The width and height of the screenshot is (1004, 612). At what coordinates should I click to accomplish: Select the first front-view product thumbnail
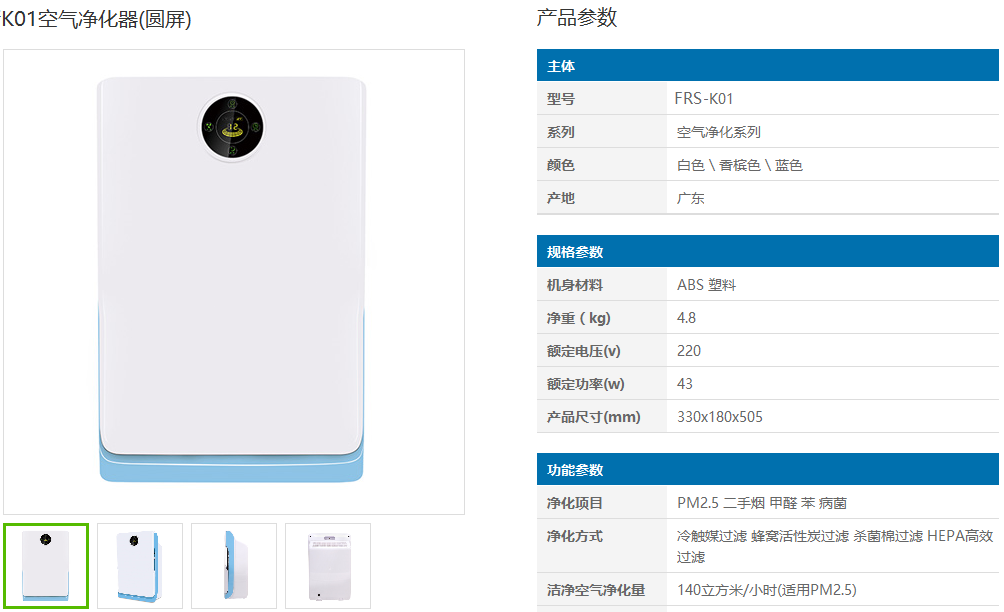coord(46,566)
